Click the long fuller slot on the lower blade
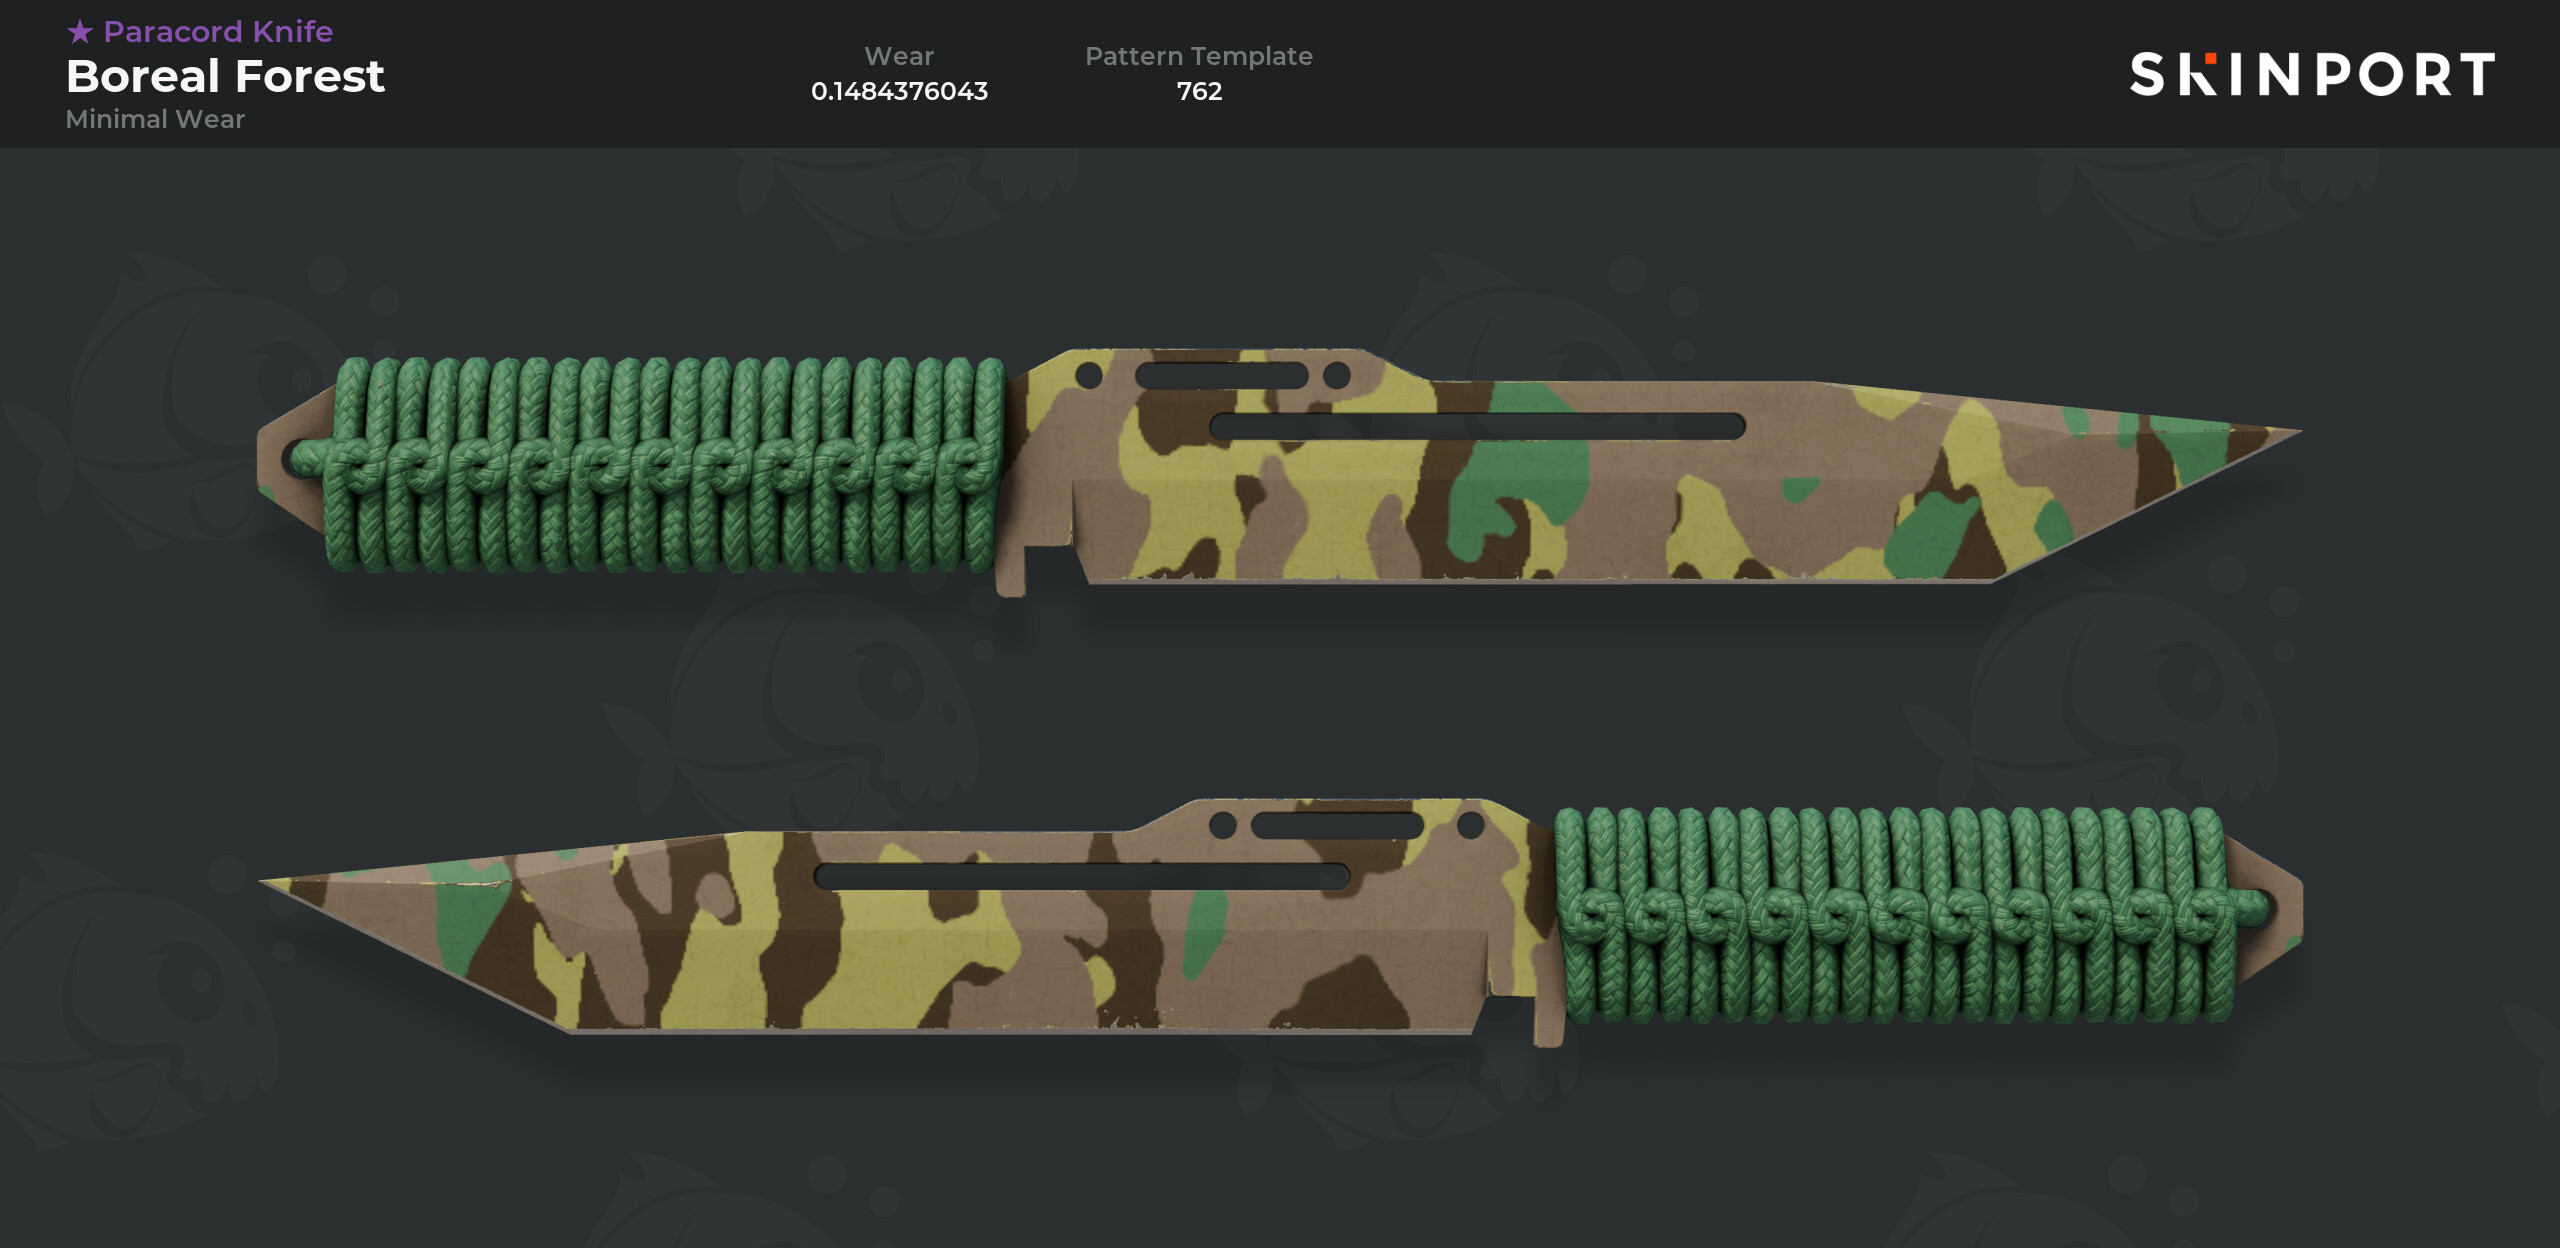Viewport: 2560px width, 1248px height. coord(1082,876)
